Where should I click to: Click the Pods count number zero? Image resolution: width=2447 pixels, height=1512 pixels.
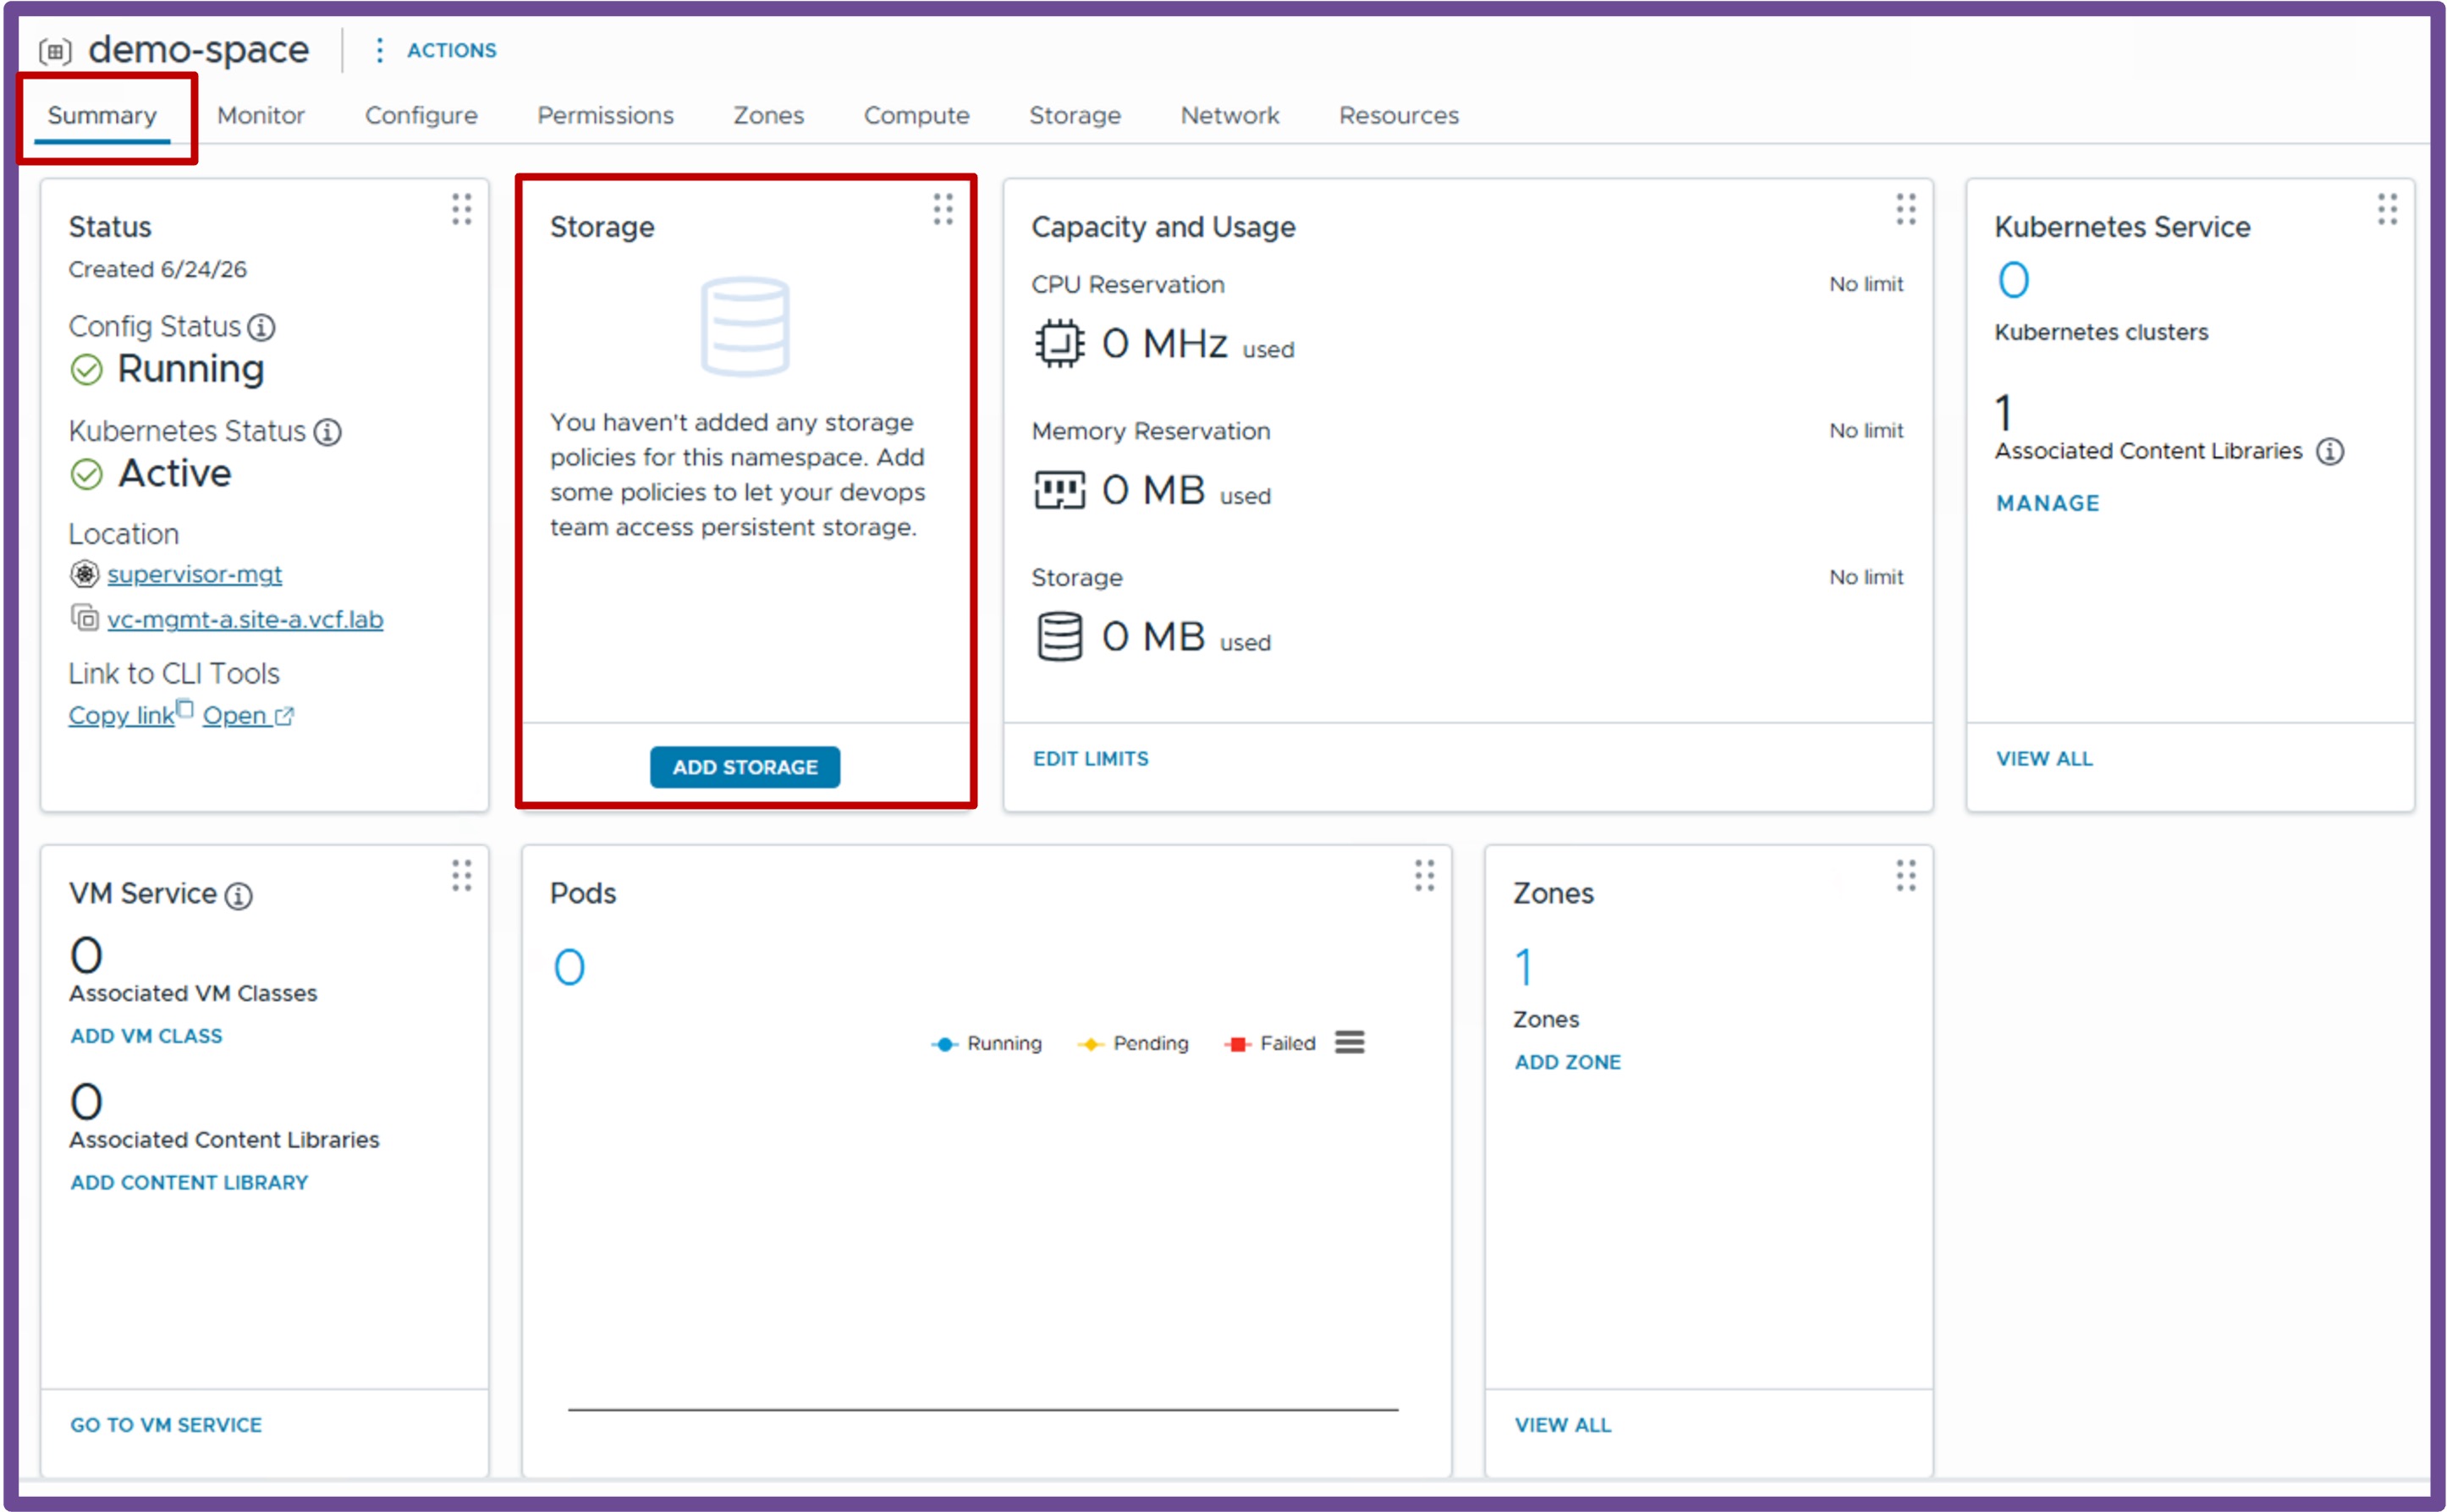(569, 967)
